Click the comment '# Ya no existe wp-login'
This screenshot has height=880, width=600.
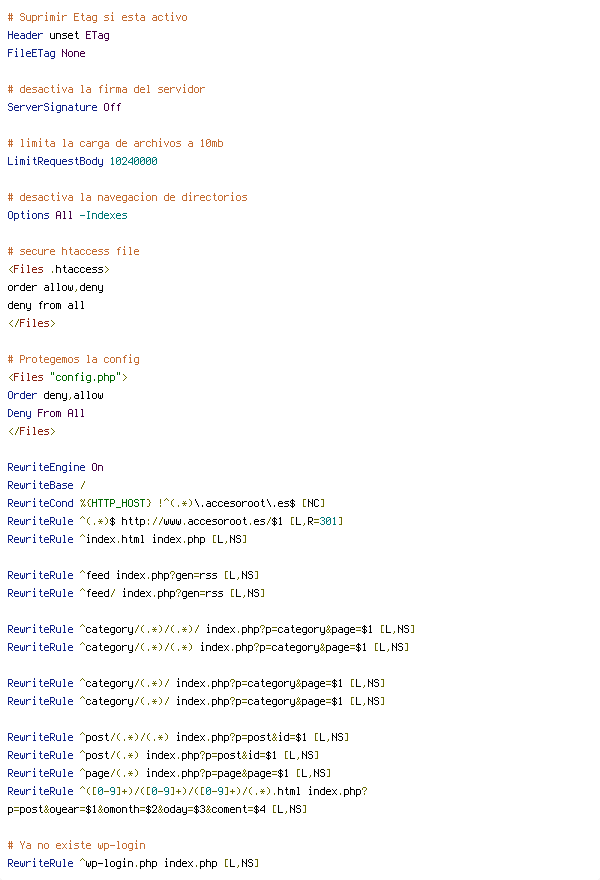pyautogui.click(x=77, y=845)
